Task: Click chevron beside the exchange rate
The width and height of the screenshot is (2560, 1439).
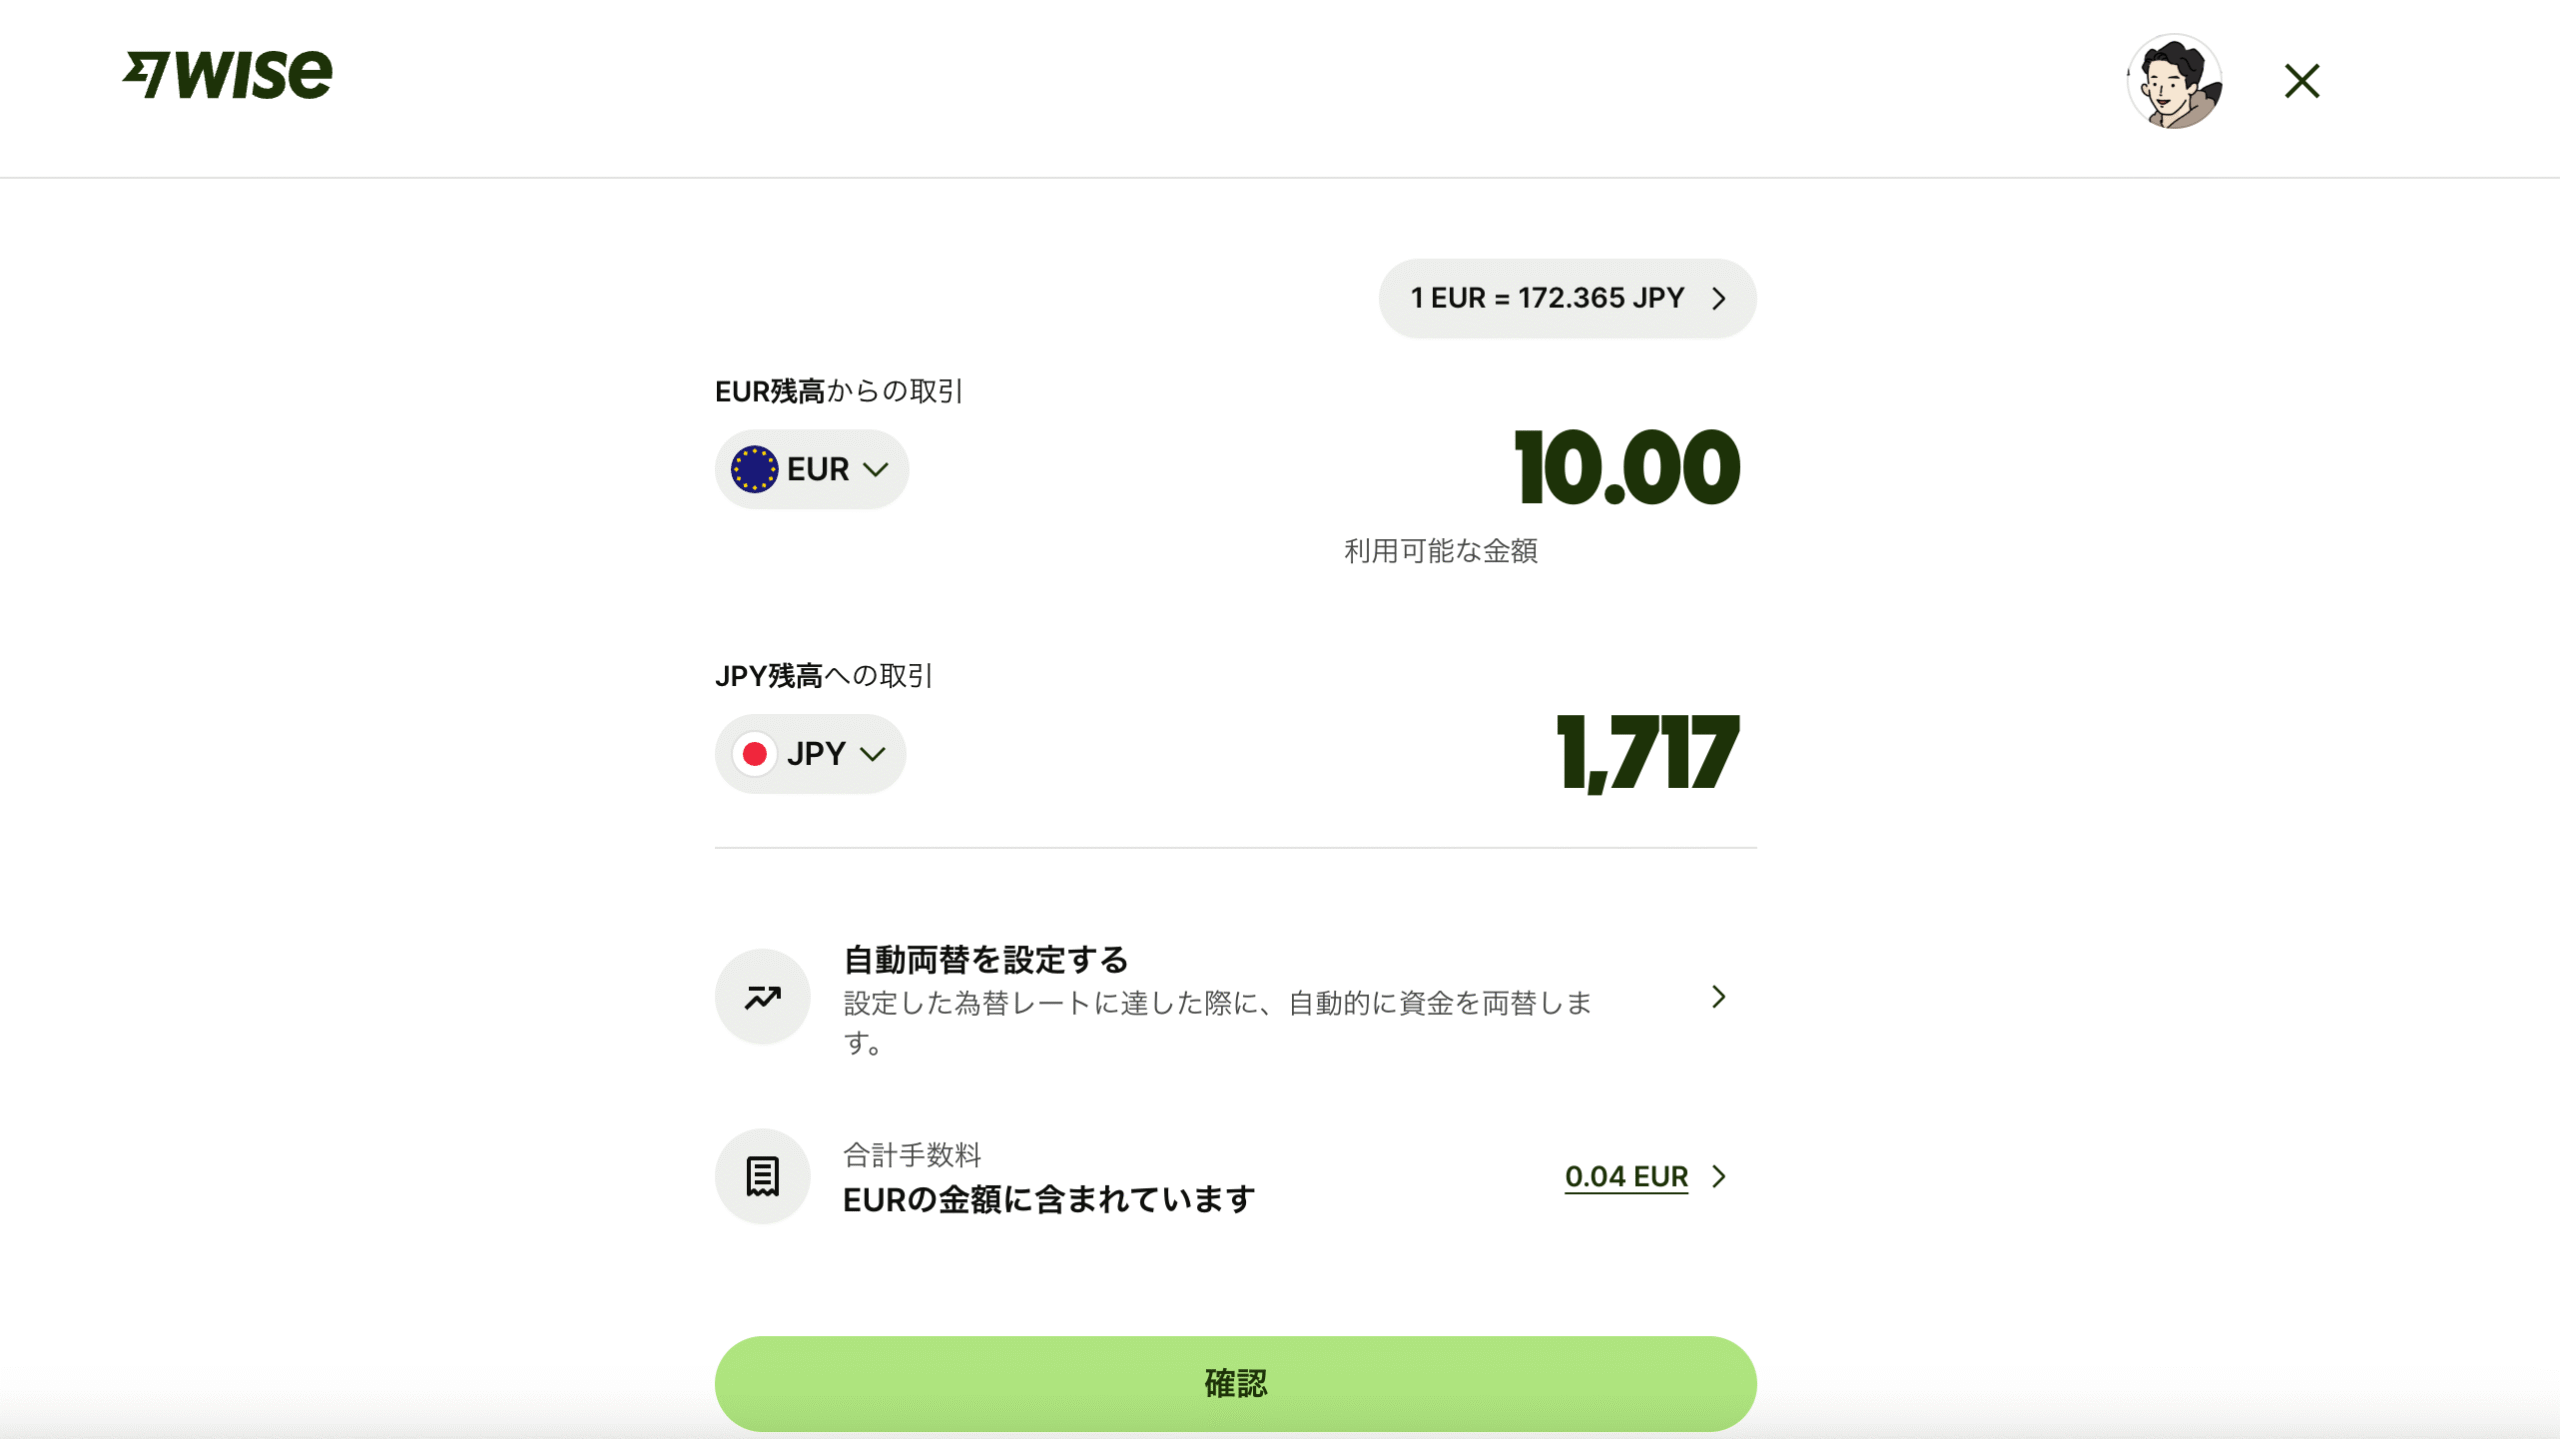Action: pyautogui.click(x=1719, y=298)
